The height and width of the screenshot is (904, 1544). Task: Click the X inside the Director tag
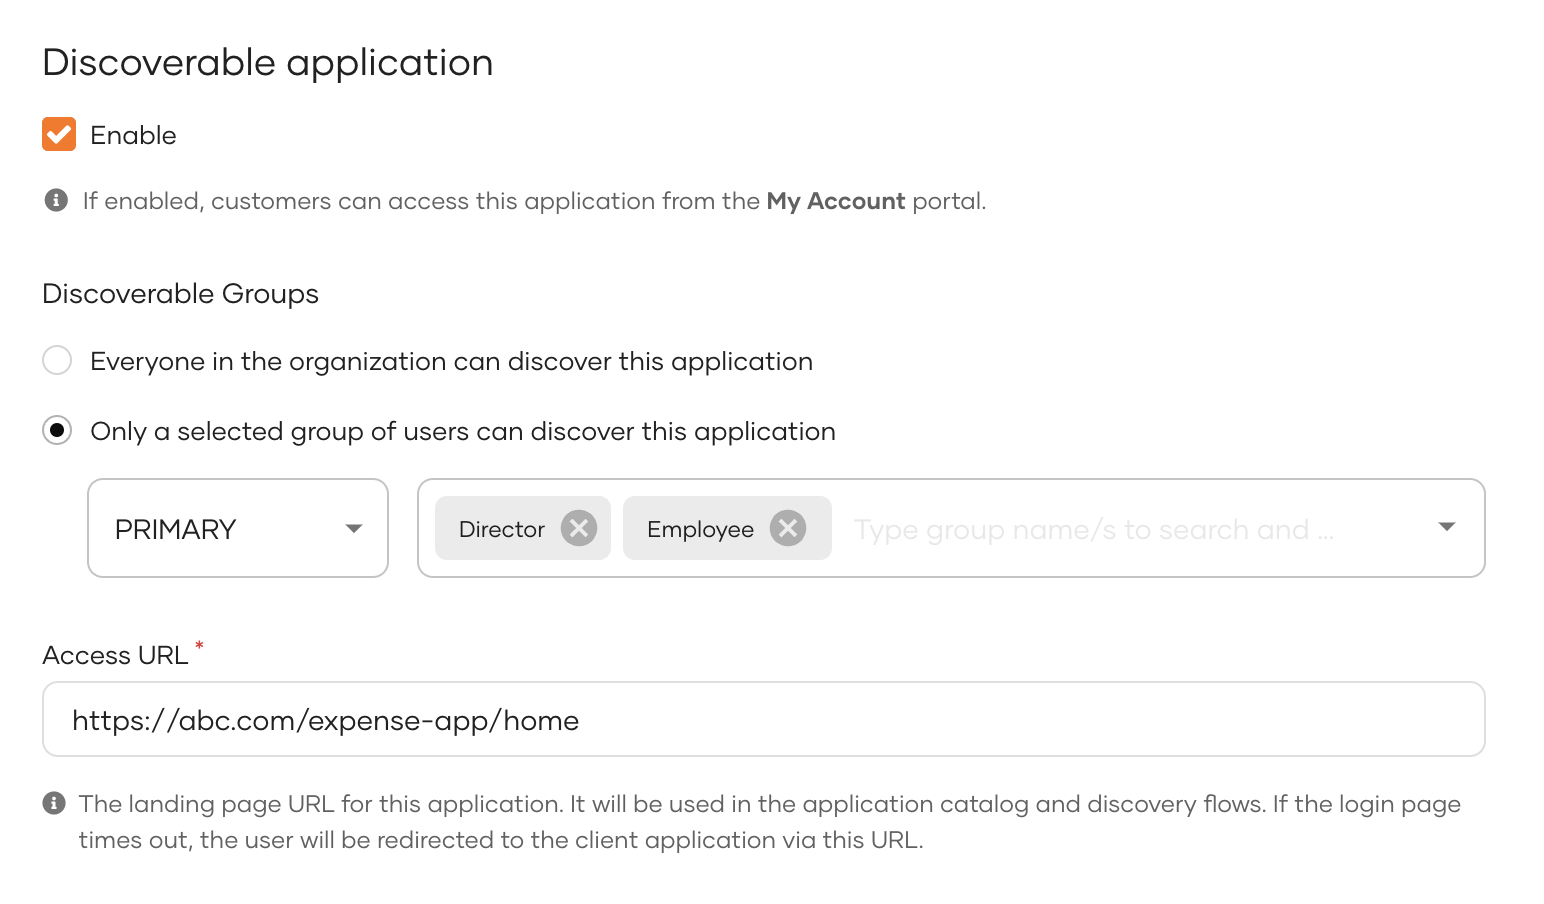pyautogui.click(x=578, y=528)
